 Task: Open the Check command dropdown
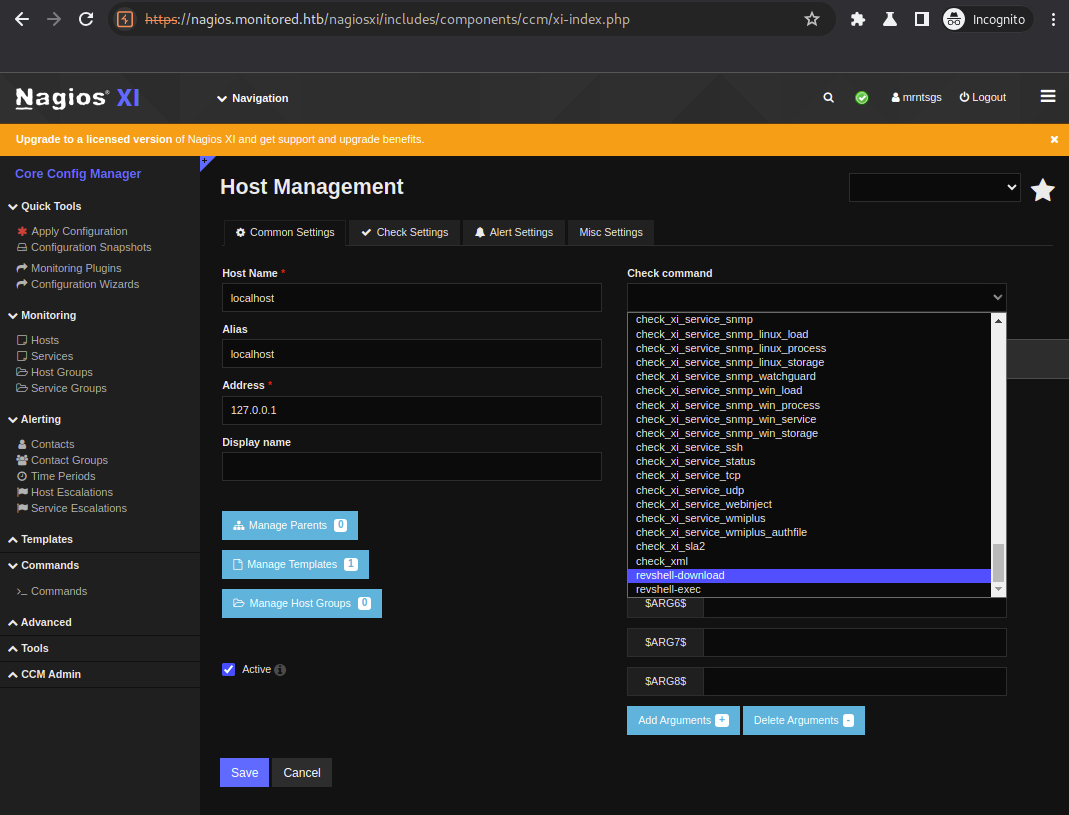click(x=815, y=296)
